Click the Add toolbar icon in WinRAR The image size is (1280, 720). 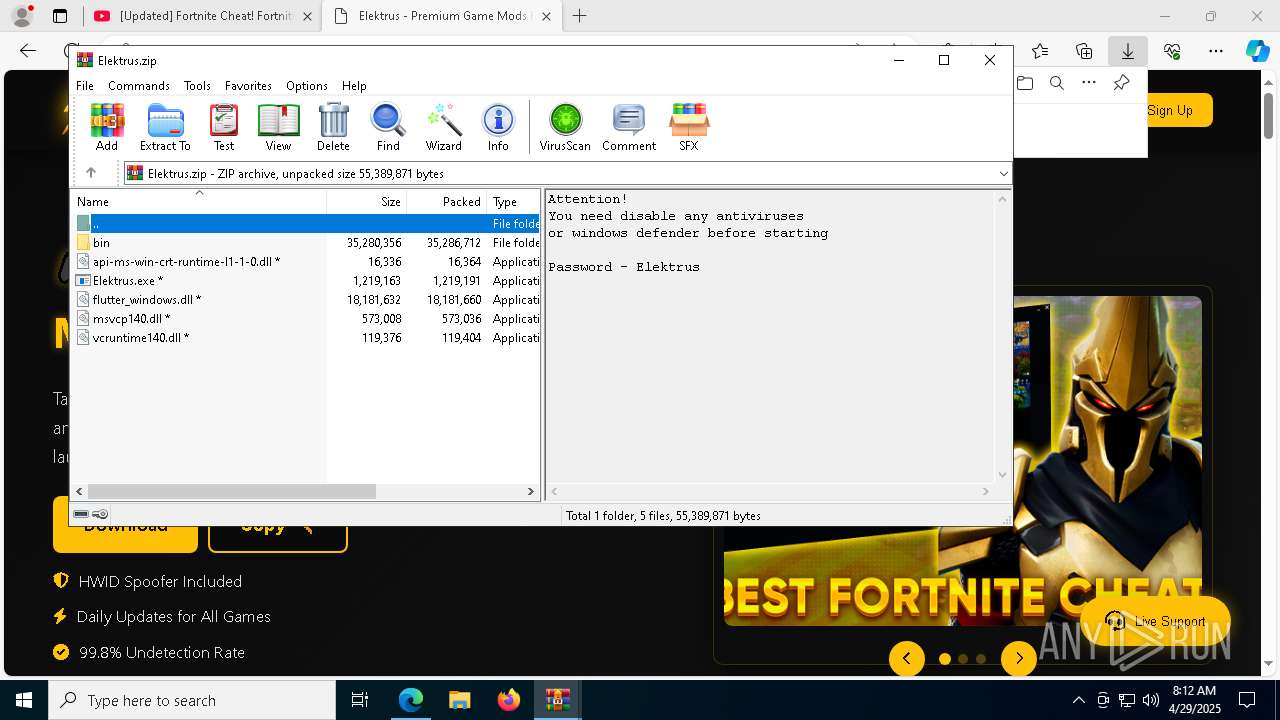[107, 127]
